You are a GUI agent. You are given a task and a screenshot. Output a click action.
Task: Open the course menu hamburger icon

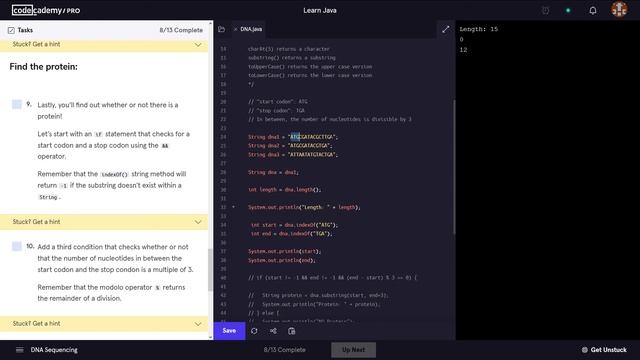tap(20, 350)
